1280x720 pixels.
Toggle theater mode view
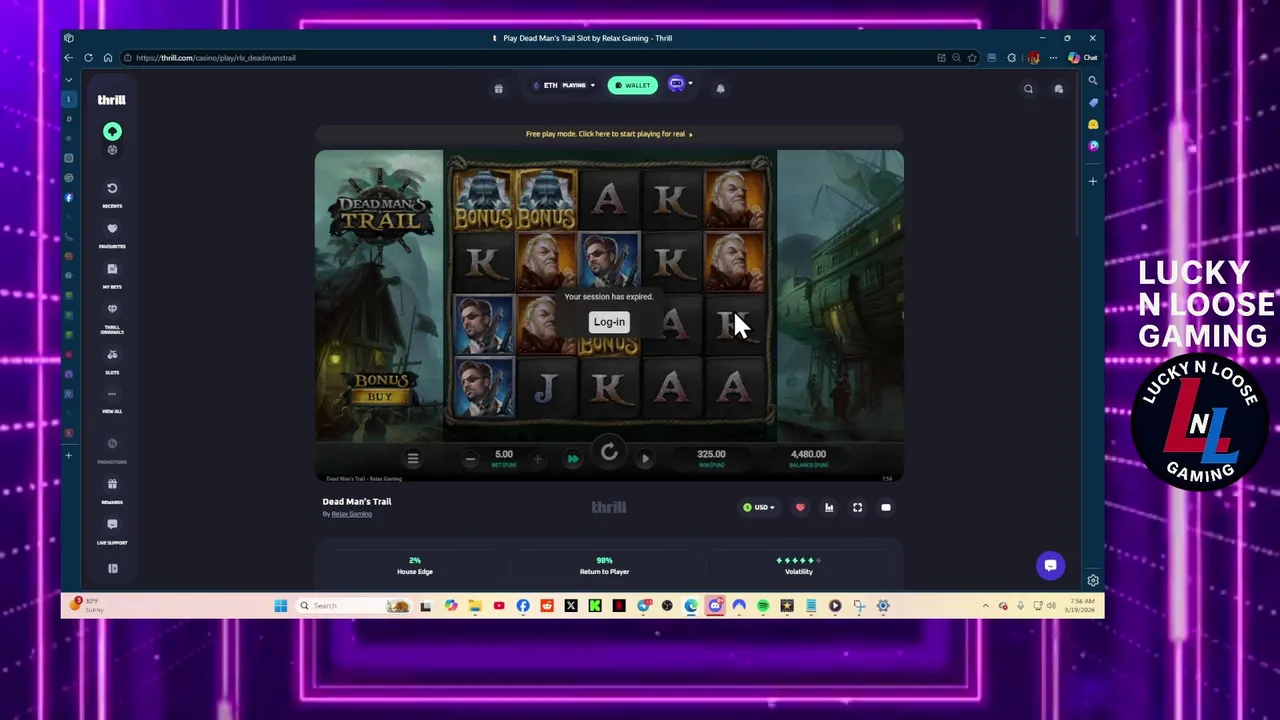click(886, 507)
